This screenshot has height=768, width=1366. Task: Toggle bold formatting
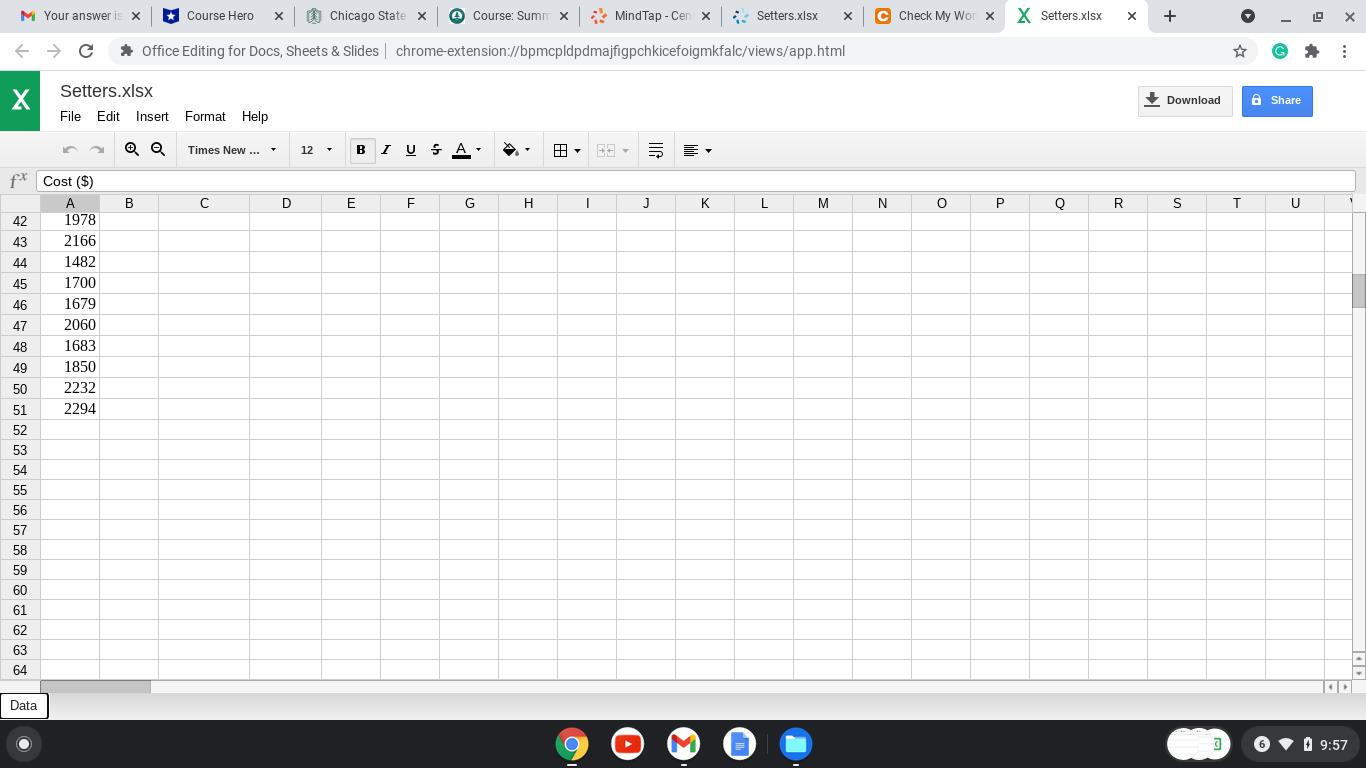(361, 150)
